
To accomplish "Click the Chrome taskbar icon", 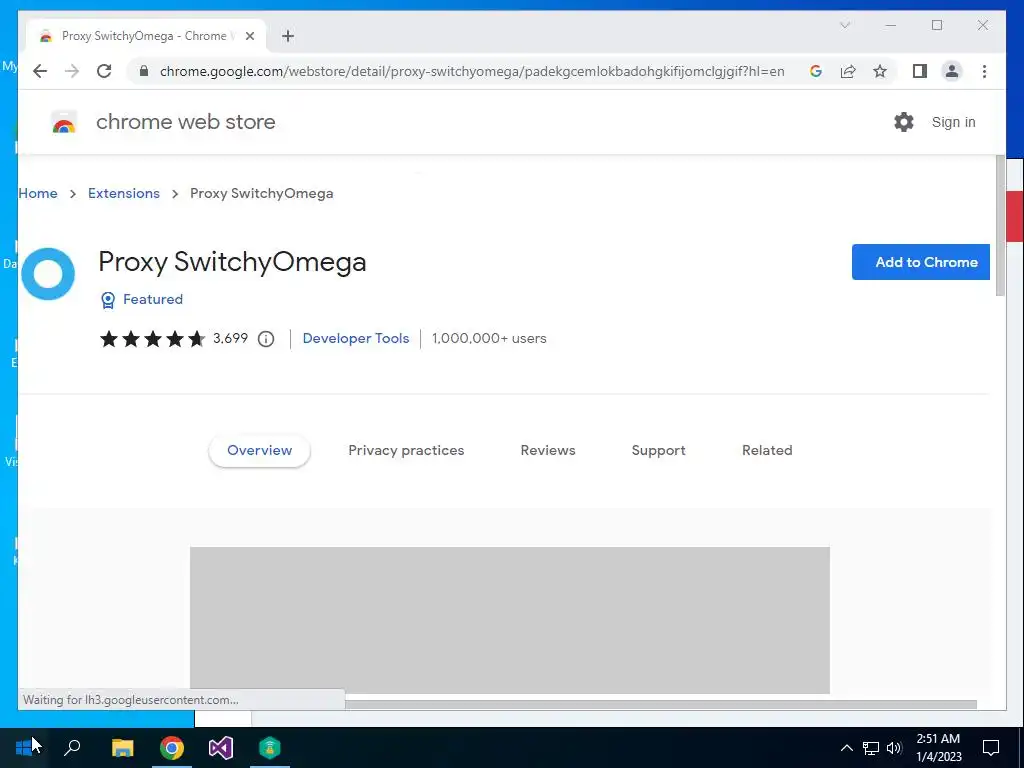I will pyautogui.click(x=172, y=747).
